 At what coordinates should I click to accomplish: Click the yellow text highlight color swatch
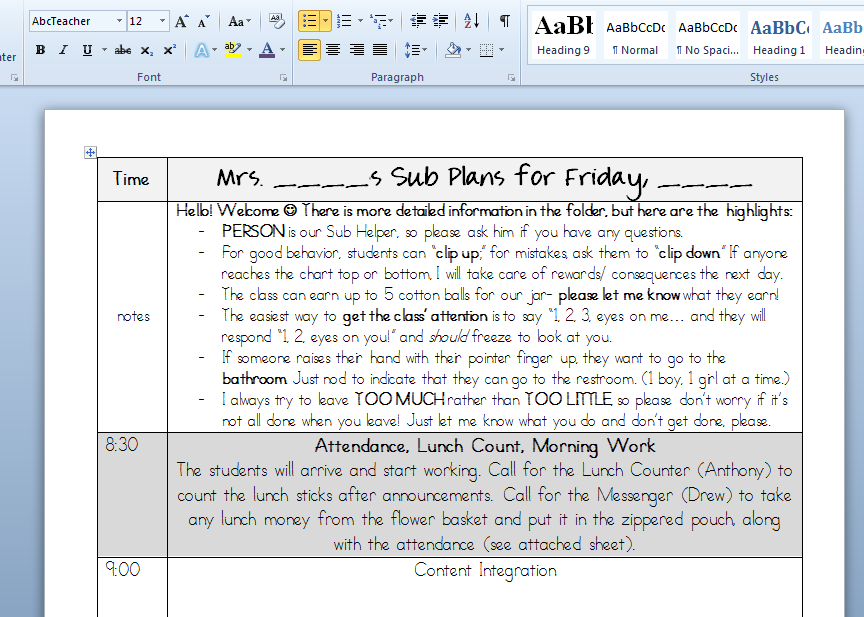pos(232,51)
